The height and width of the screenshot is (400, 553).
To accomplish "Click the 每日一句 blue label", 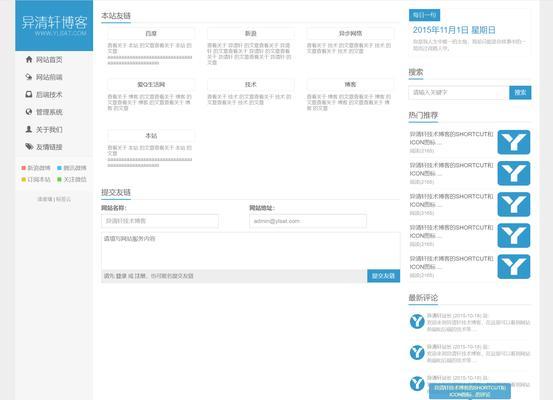I will point(424,15).
